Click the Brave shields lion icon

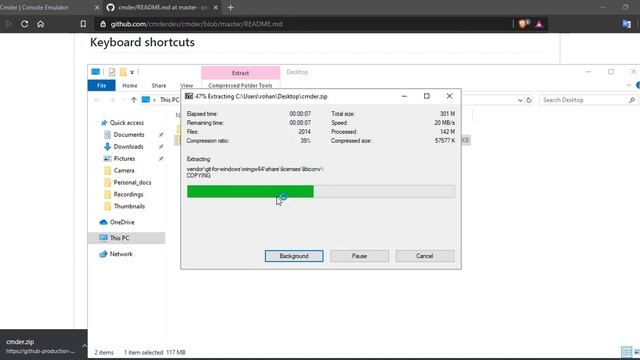tap(523, 24)
